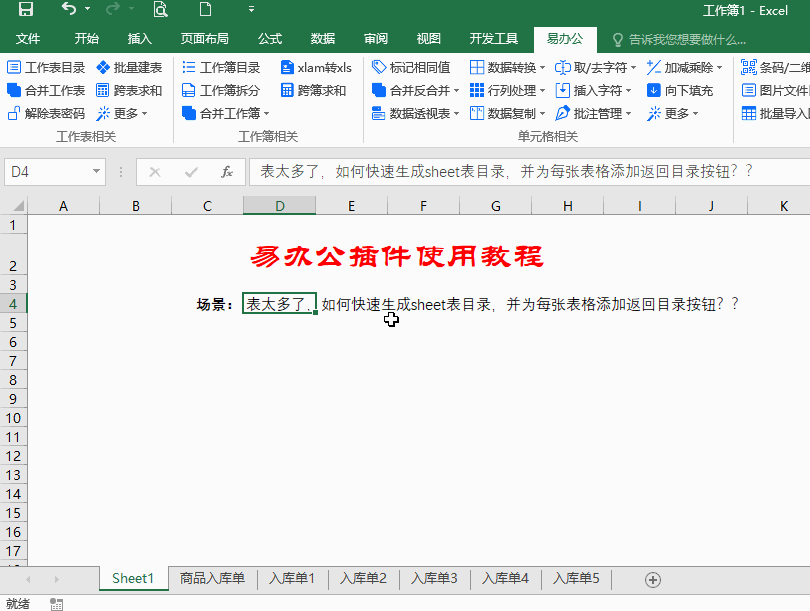Open the 入库单1 sheet tab
The image size is (810, 611).
[292, 578]
